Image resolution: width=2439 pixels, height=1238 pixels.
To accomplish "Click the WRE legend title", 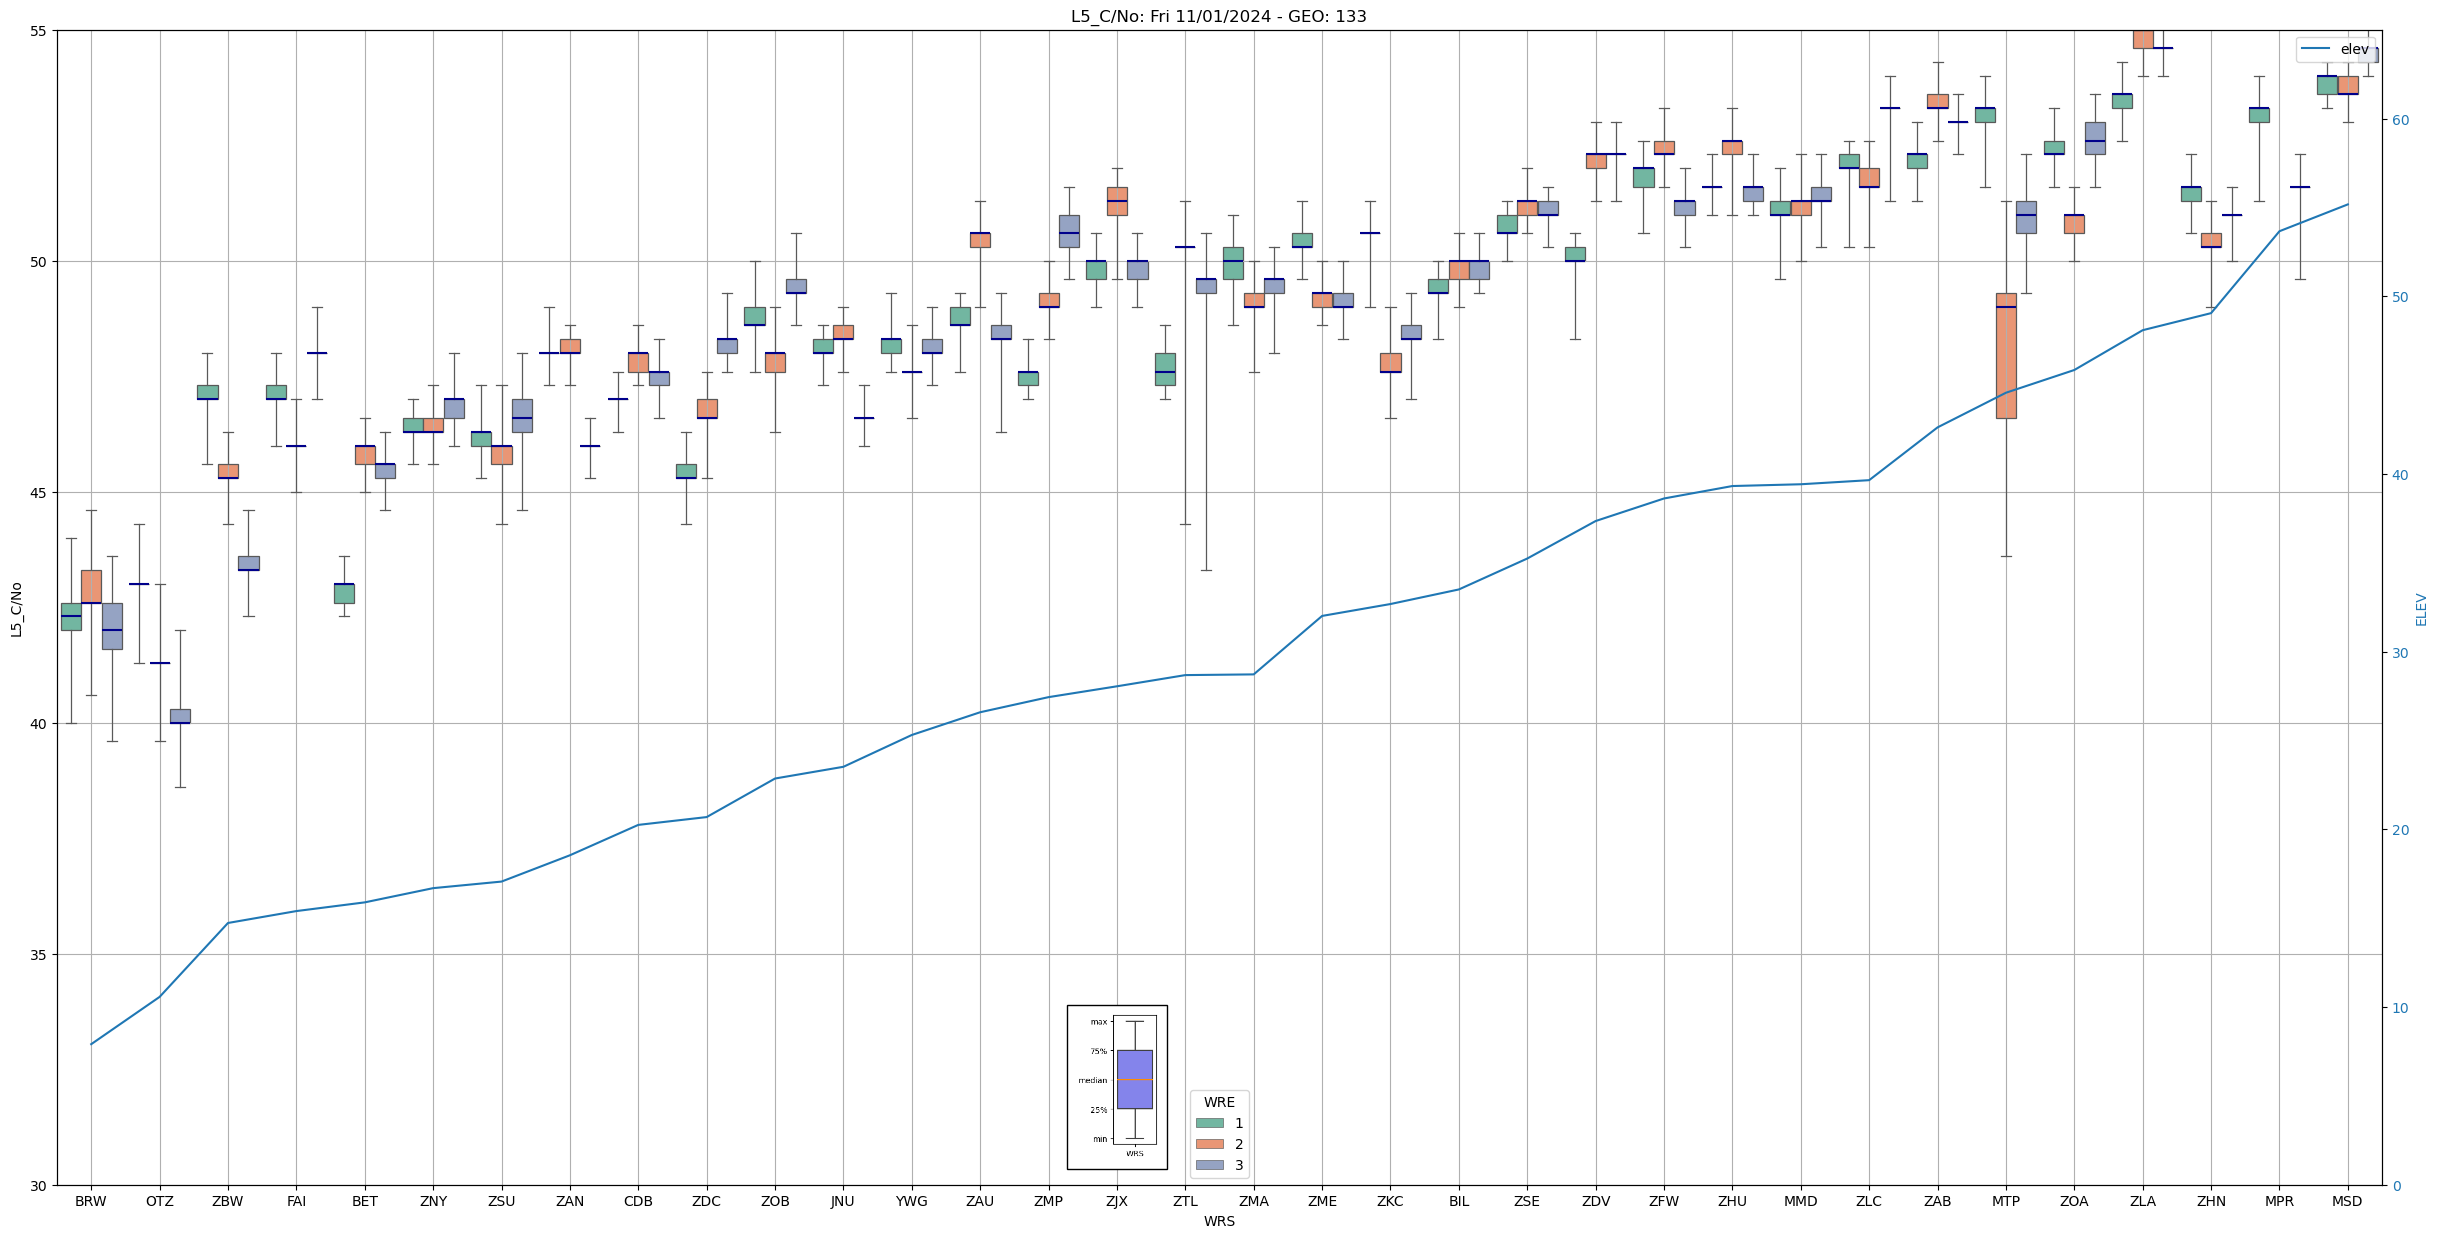I will [x=1218, y=1102].
